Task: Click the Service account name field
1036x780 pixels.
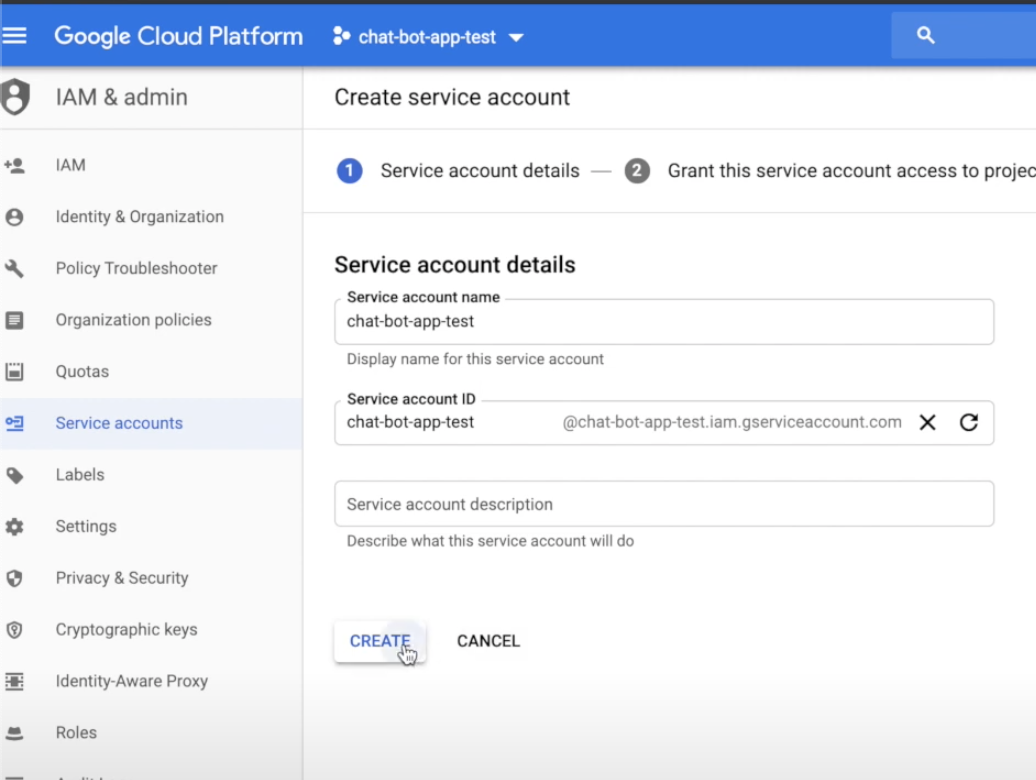Action: pyautogui.click(x=664, y=322)
